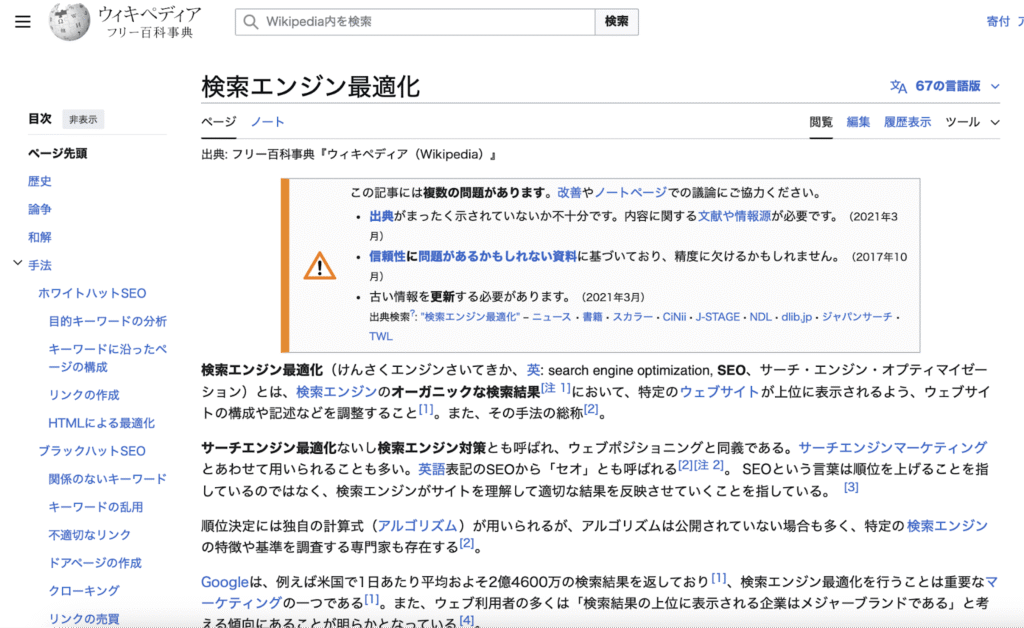Open ドアページの作成 in contents
This screenshot has width=1024, height=628.
coord(95,563)
